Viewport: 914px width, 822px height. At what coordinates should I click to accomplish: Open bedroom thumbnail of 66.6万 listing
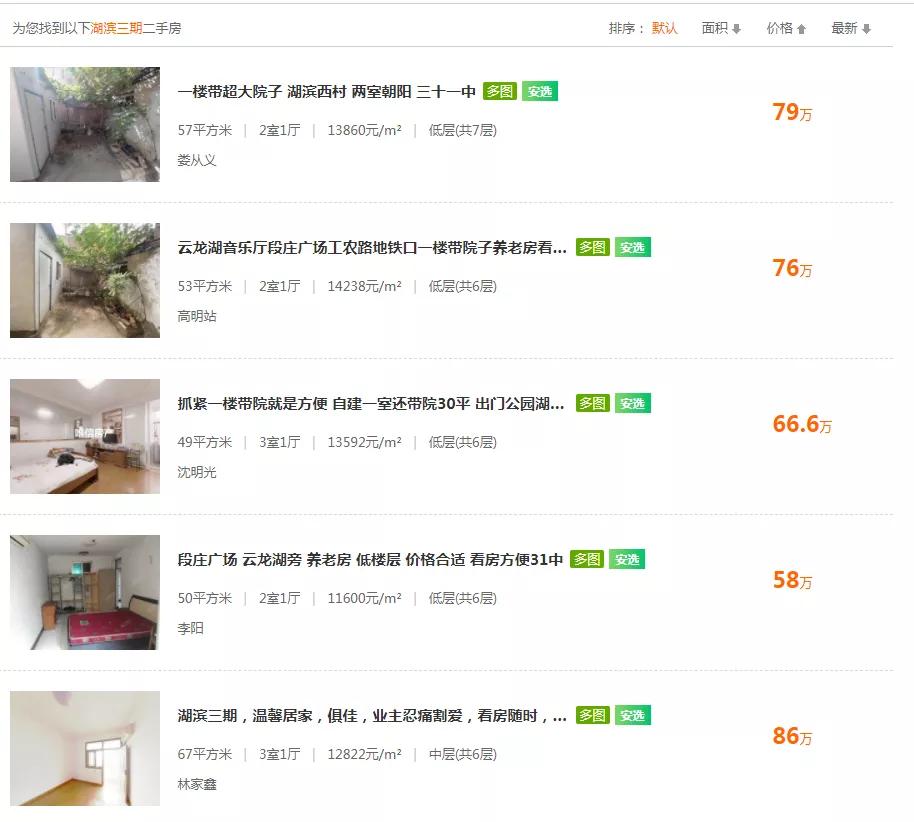coord(85,437)
